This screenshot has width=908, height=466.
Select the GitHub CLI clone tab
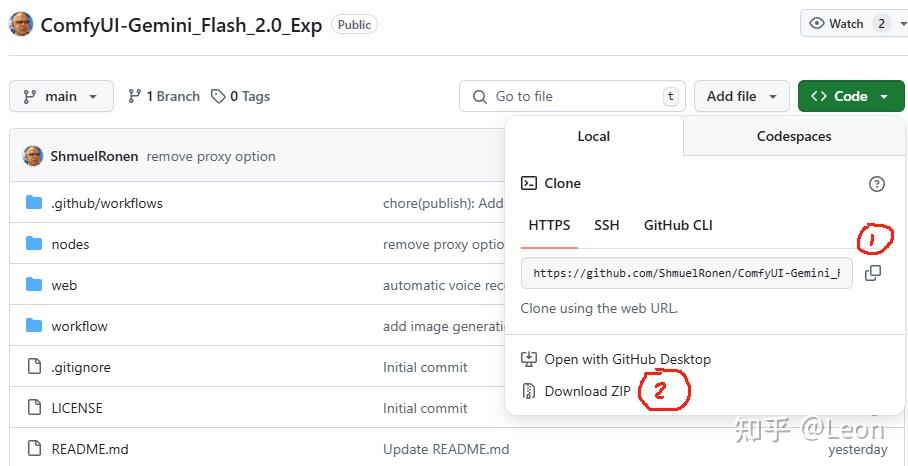coord(678,225)
